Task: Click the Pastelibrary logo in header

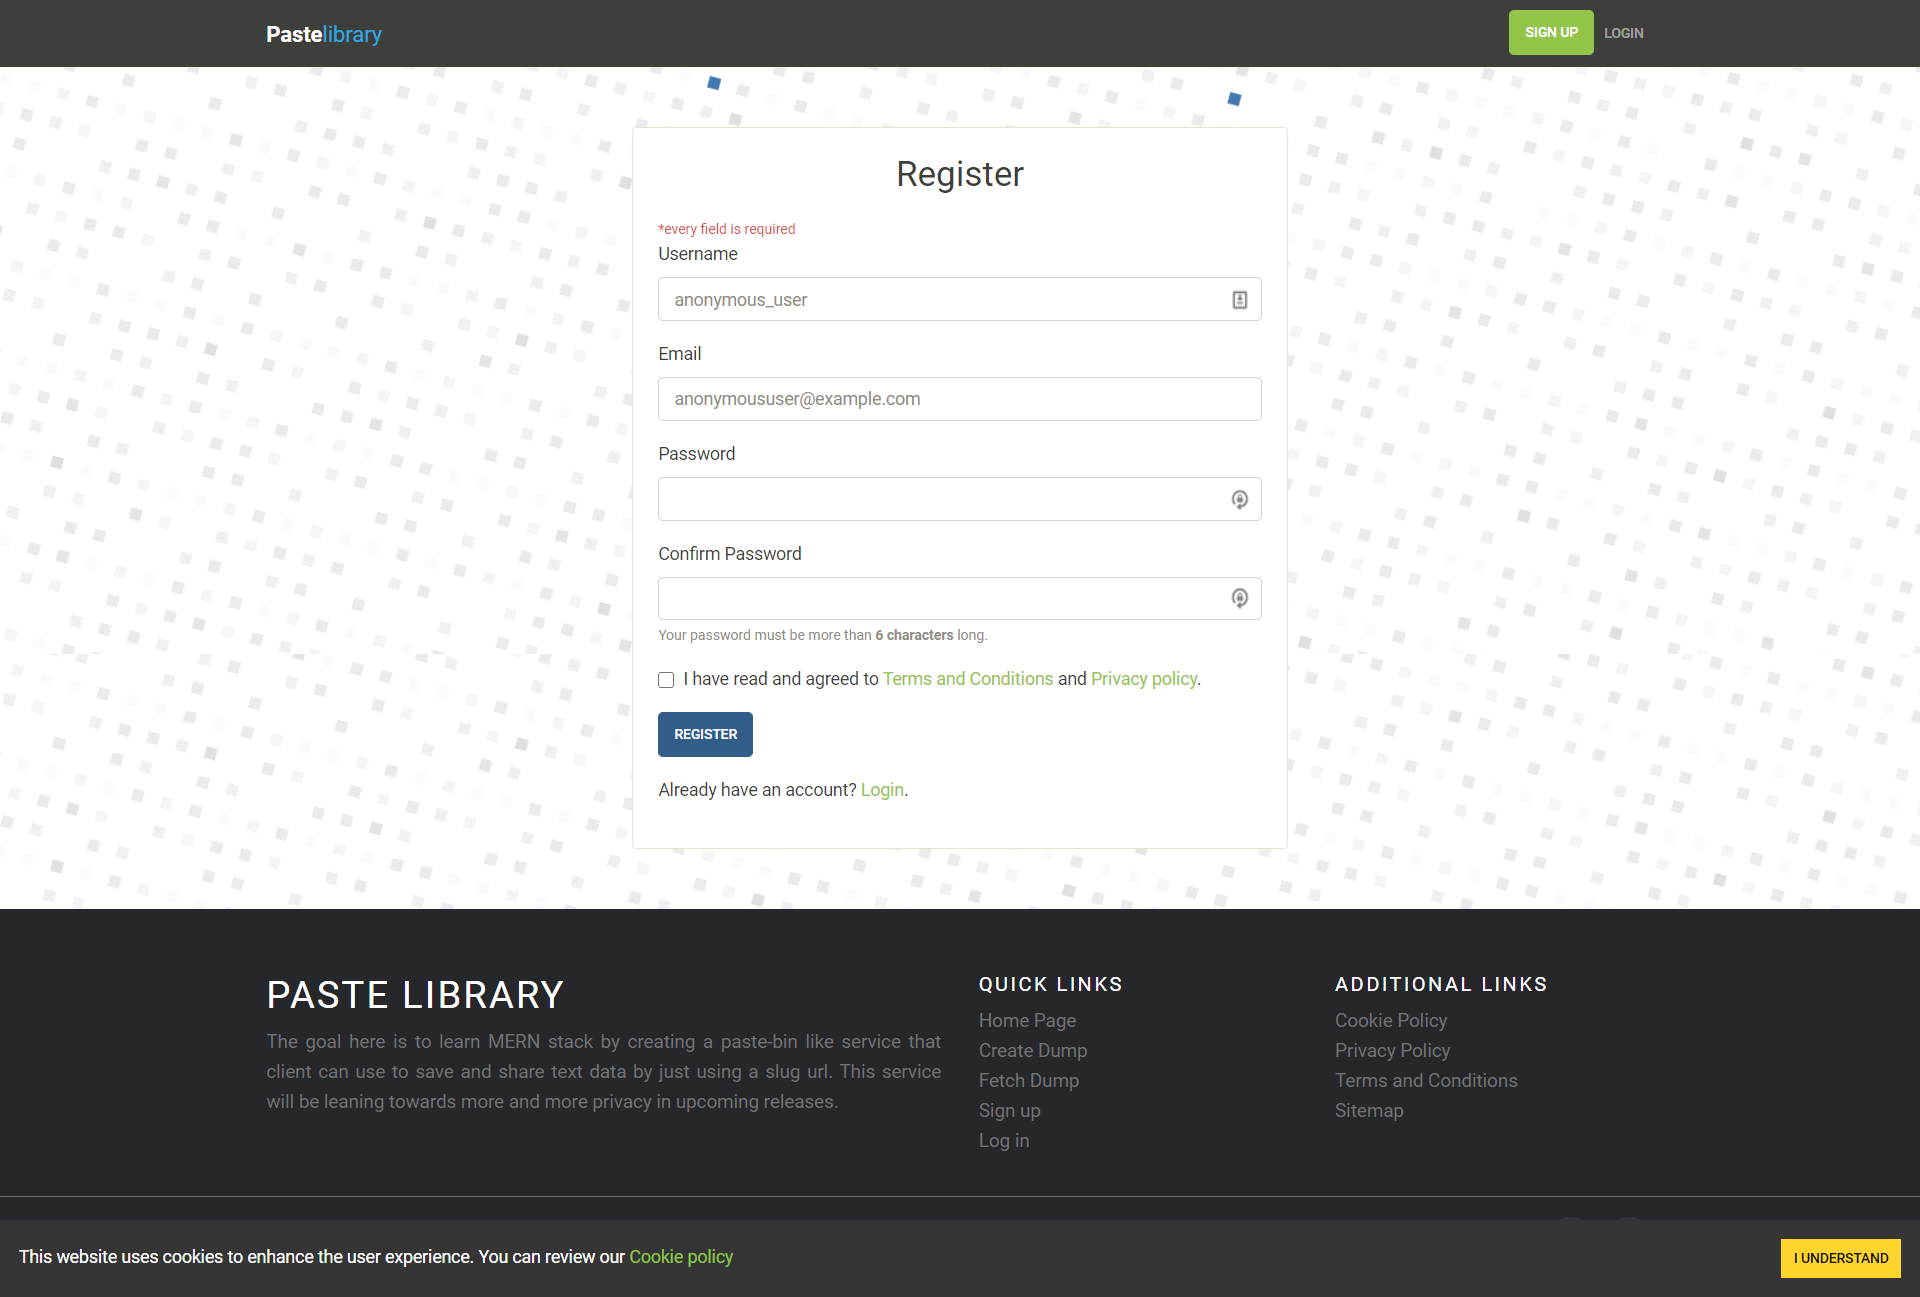Action: click(x=324, y=34)
